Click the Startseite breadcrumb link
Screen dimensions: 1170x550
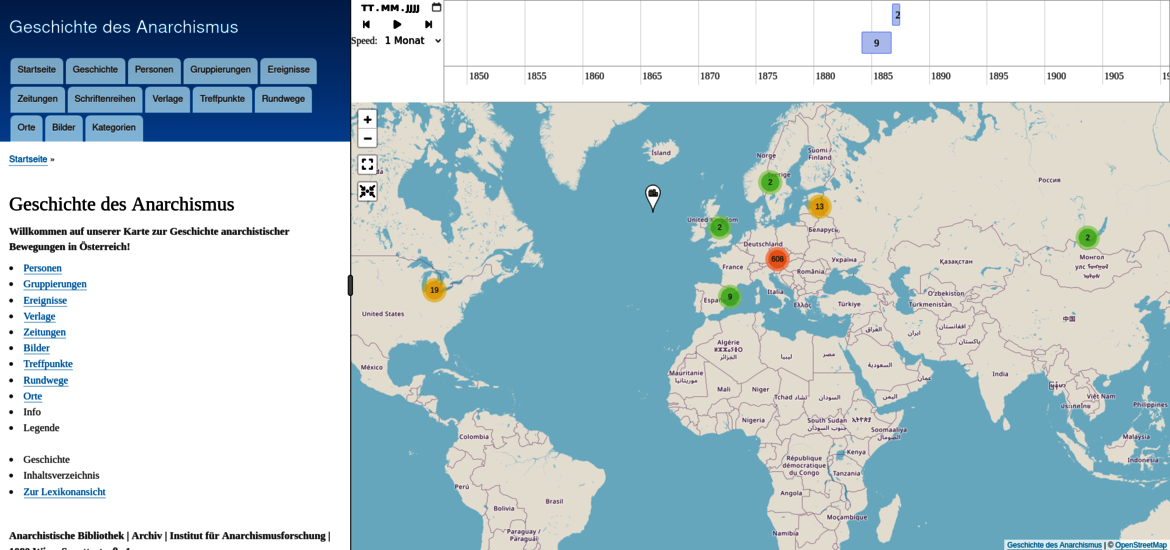click(x=28, y=159)
